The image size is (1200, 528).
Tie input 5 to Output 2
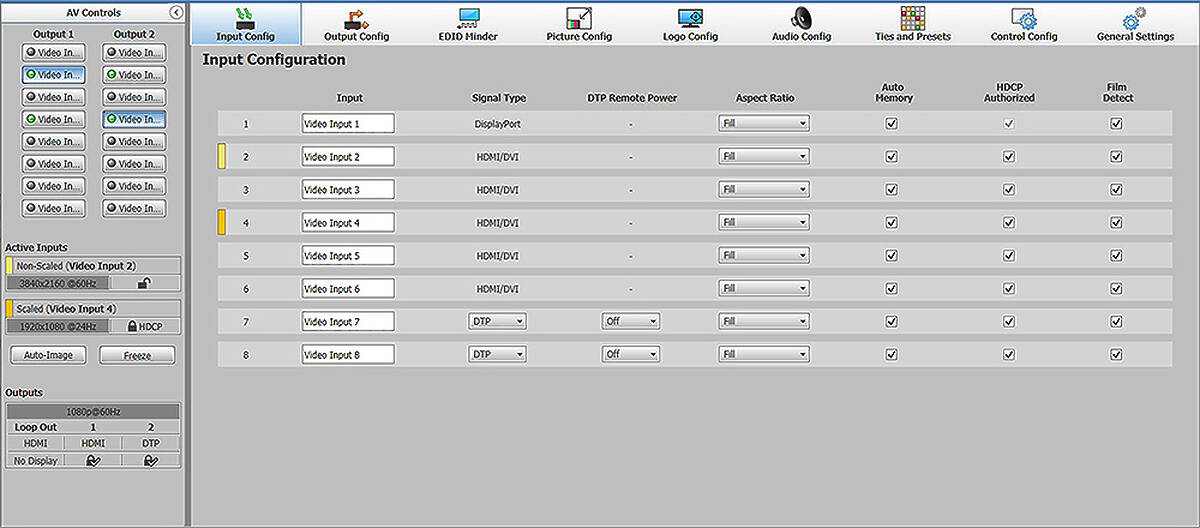tap(135, 141)
